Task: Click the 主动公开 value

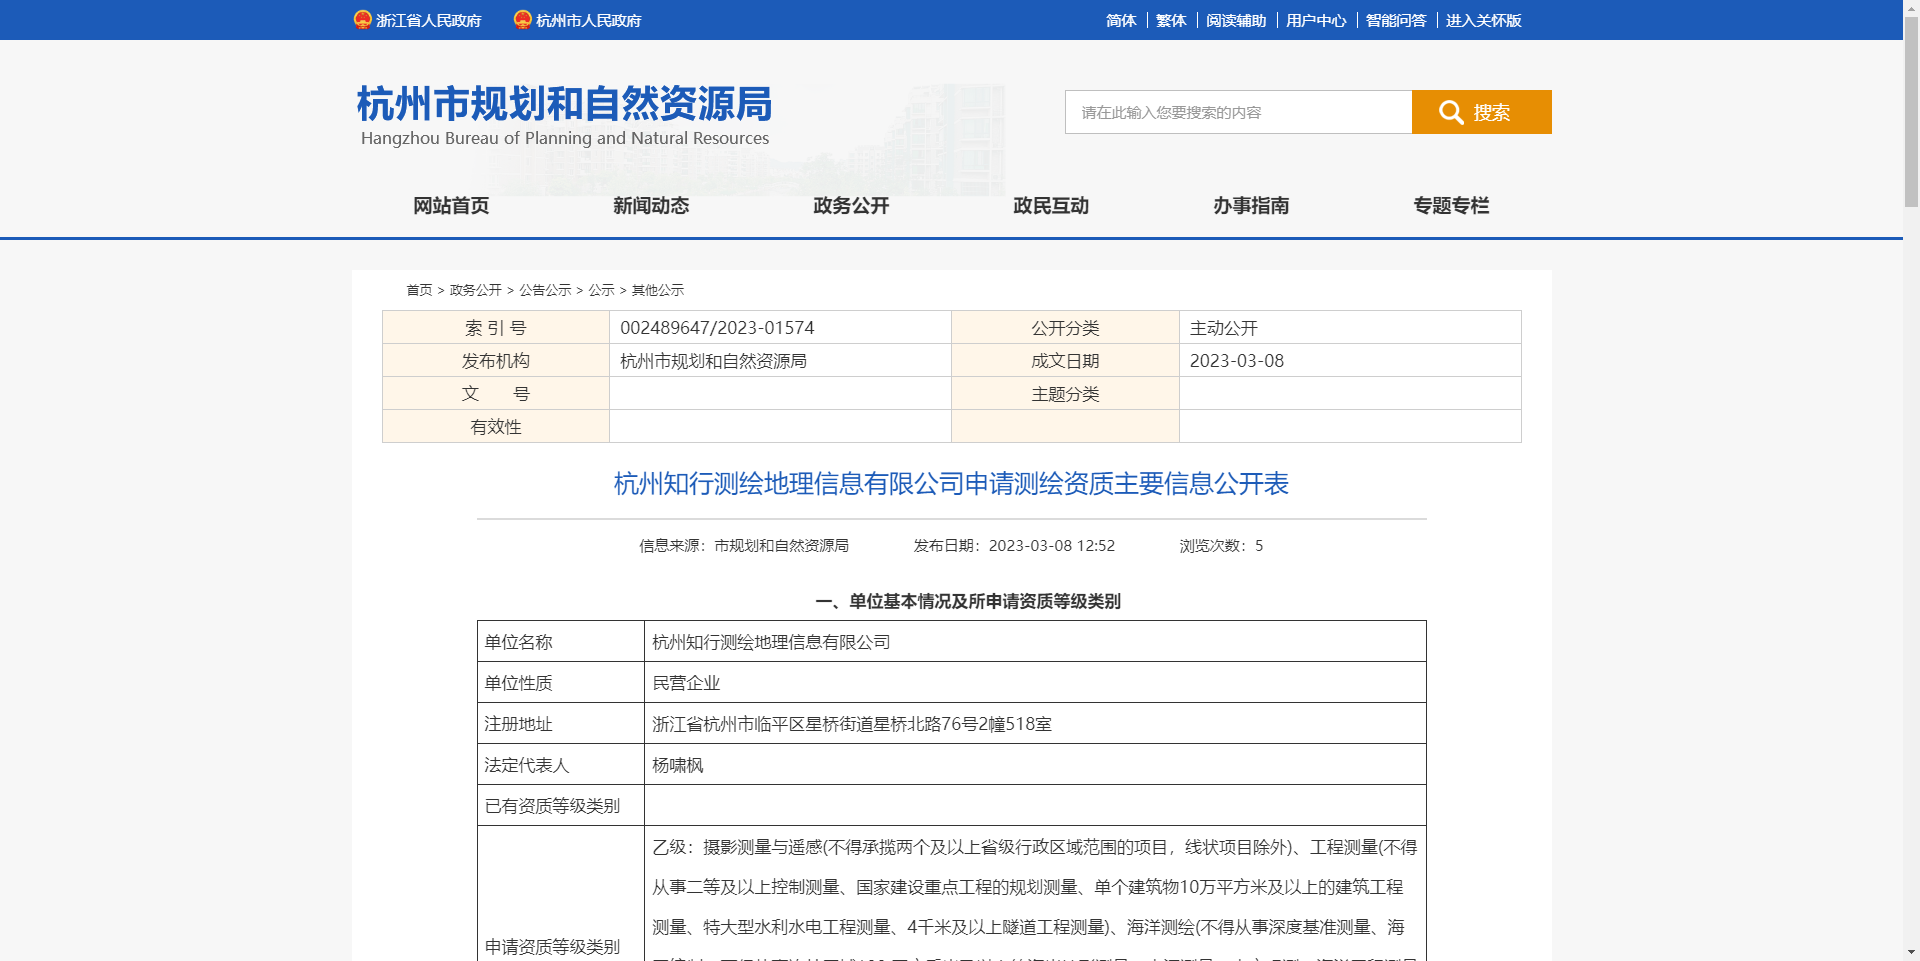Action: click(x=1224, y=328)
